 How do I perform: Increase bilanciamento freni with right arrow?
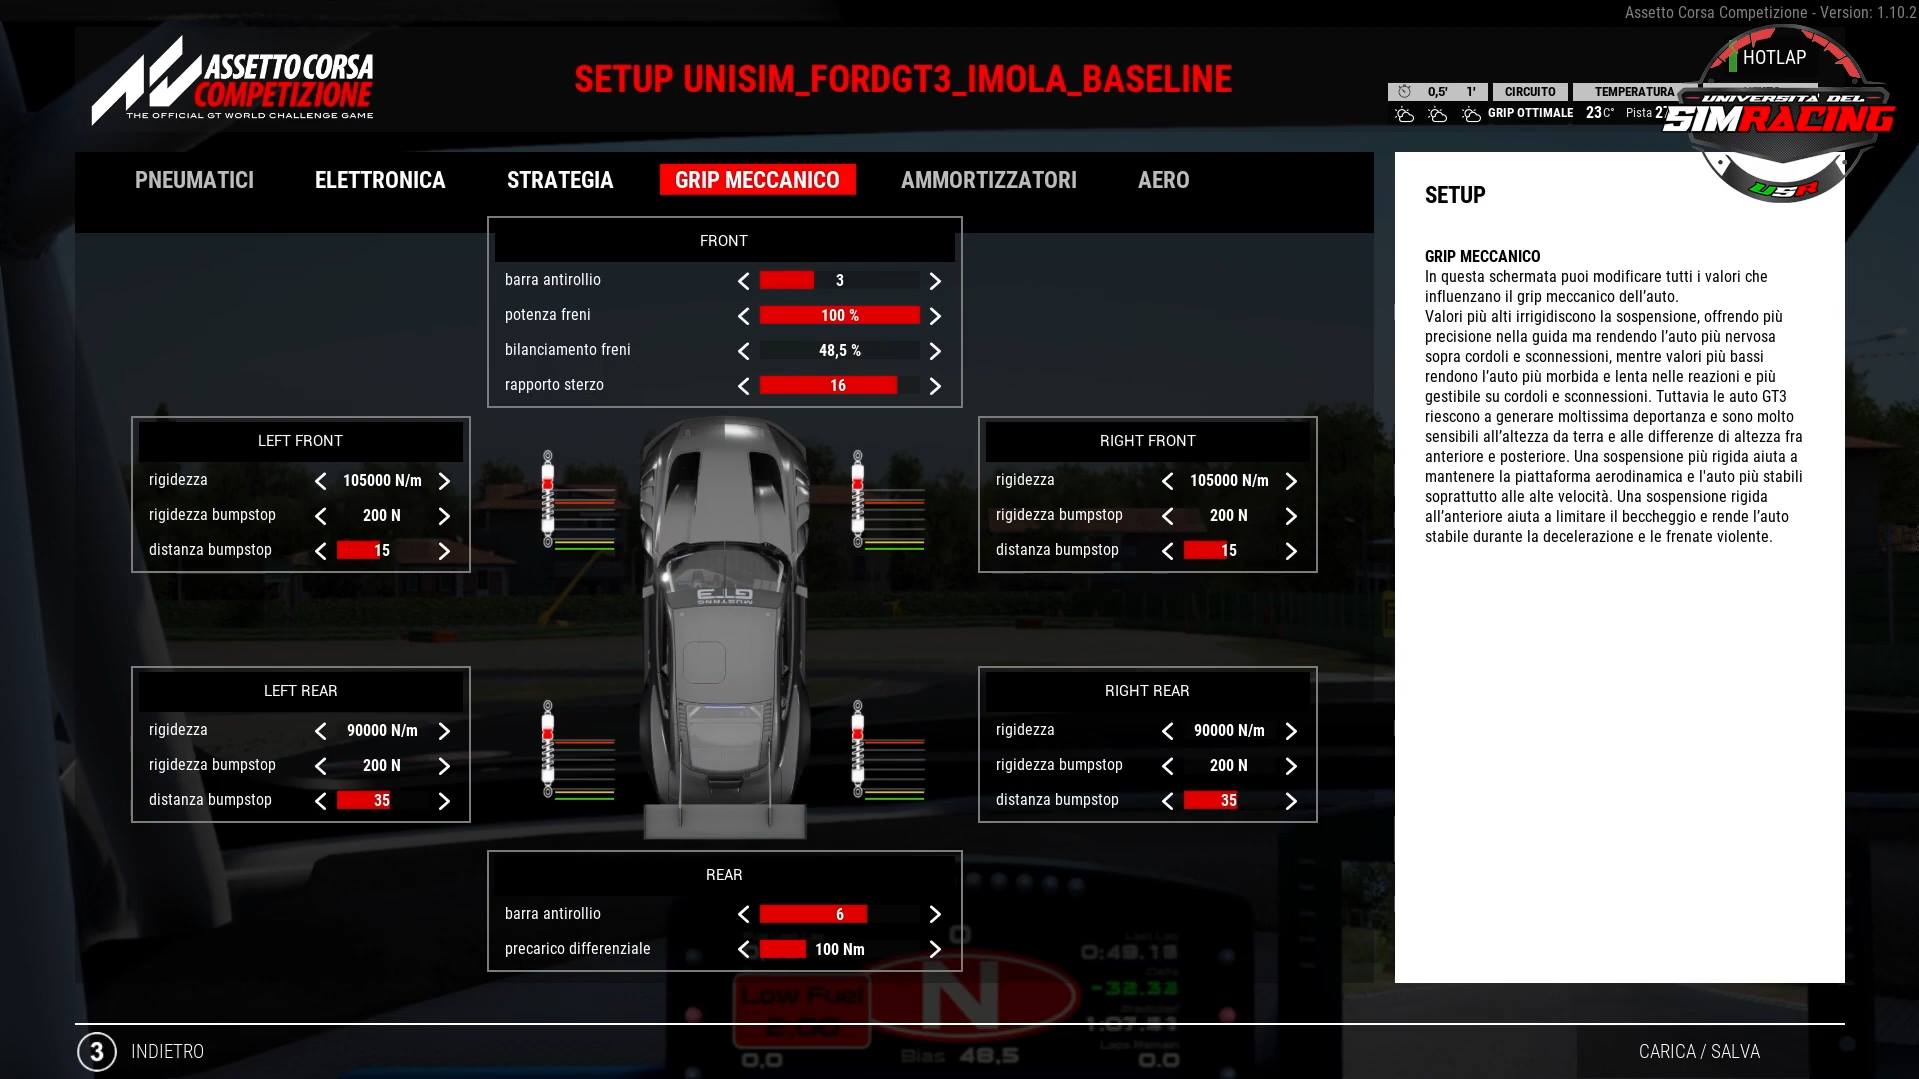[934, 351]
